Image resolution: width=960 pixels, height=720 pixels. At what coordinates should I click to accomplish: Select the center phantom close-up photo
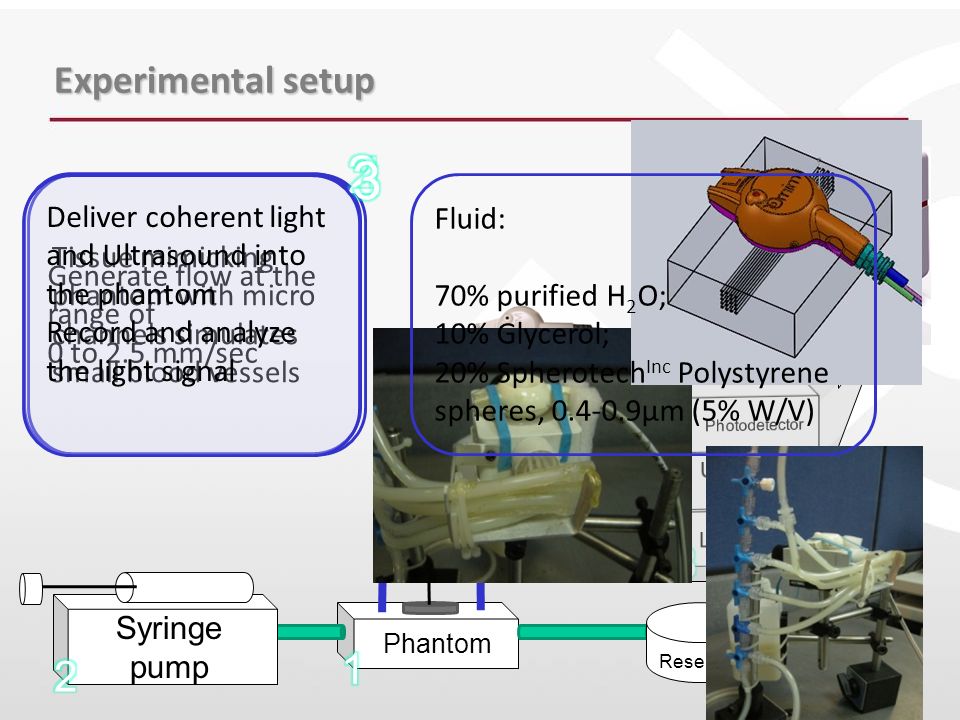(532, 455)
